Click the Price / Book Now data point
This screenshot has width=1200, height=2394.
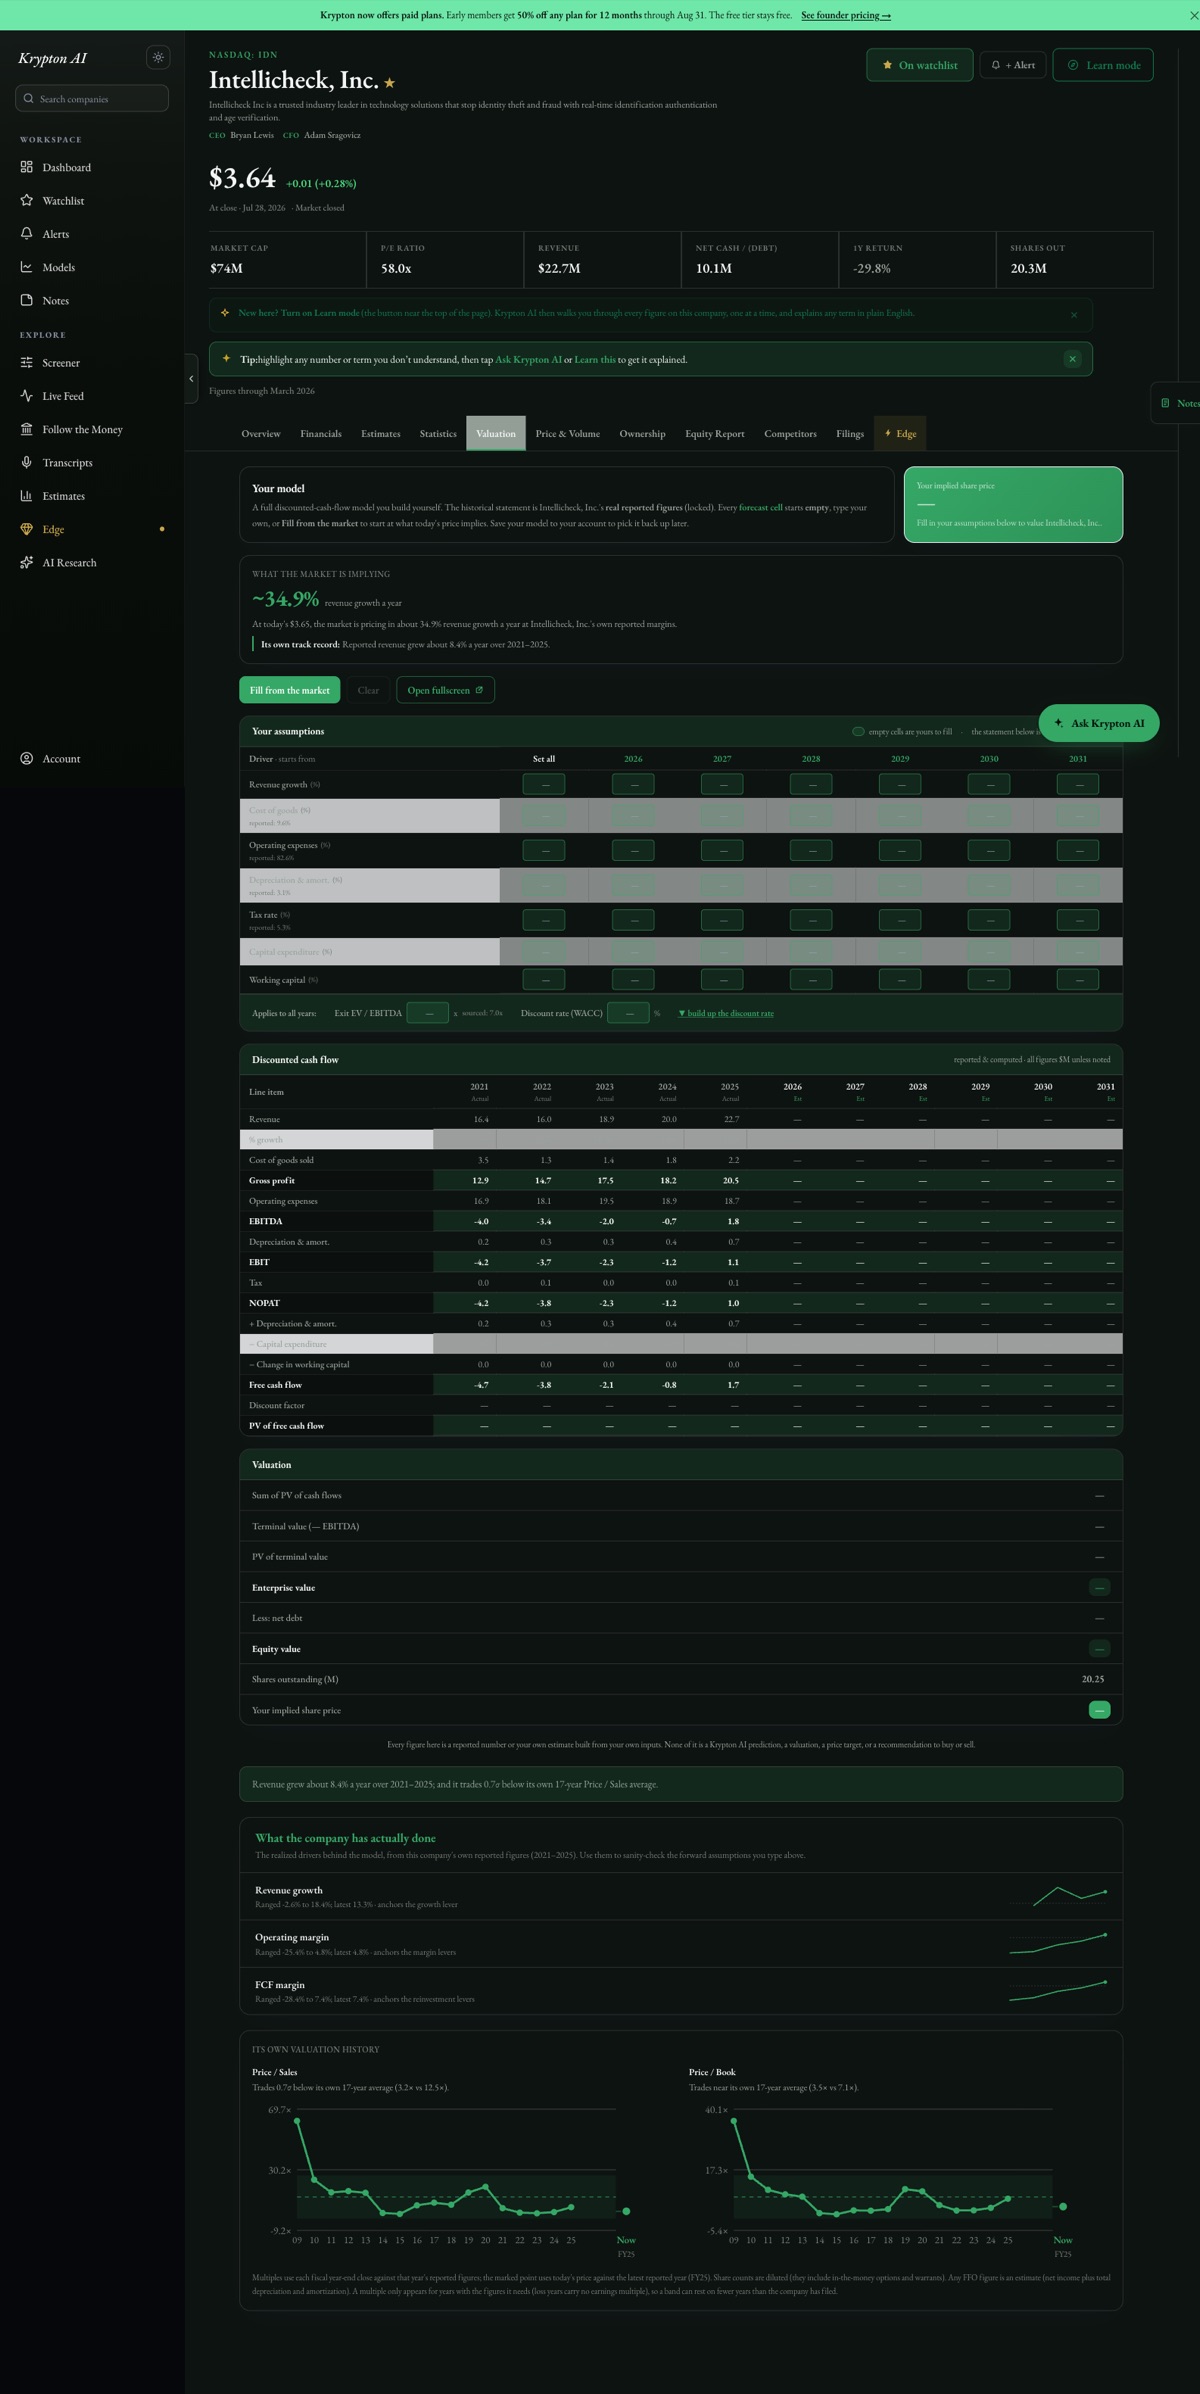(x=1063, y=2206)
